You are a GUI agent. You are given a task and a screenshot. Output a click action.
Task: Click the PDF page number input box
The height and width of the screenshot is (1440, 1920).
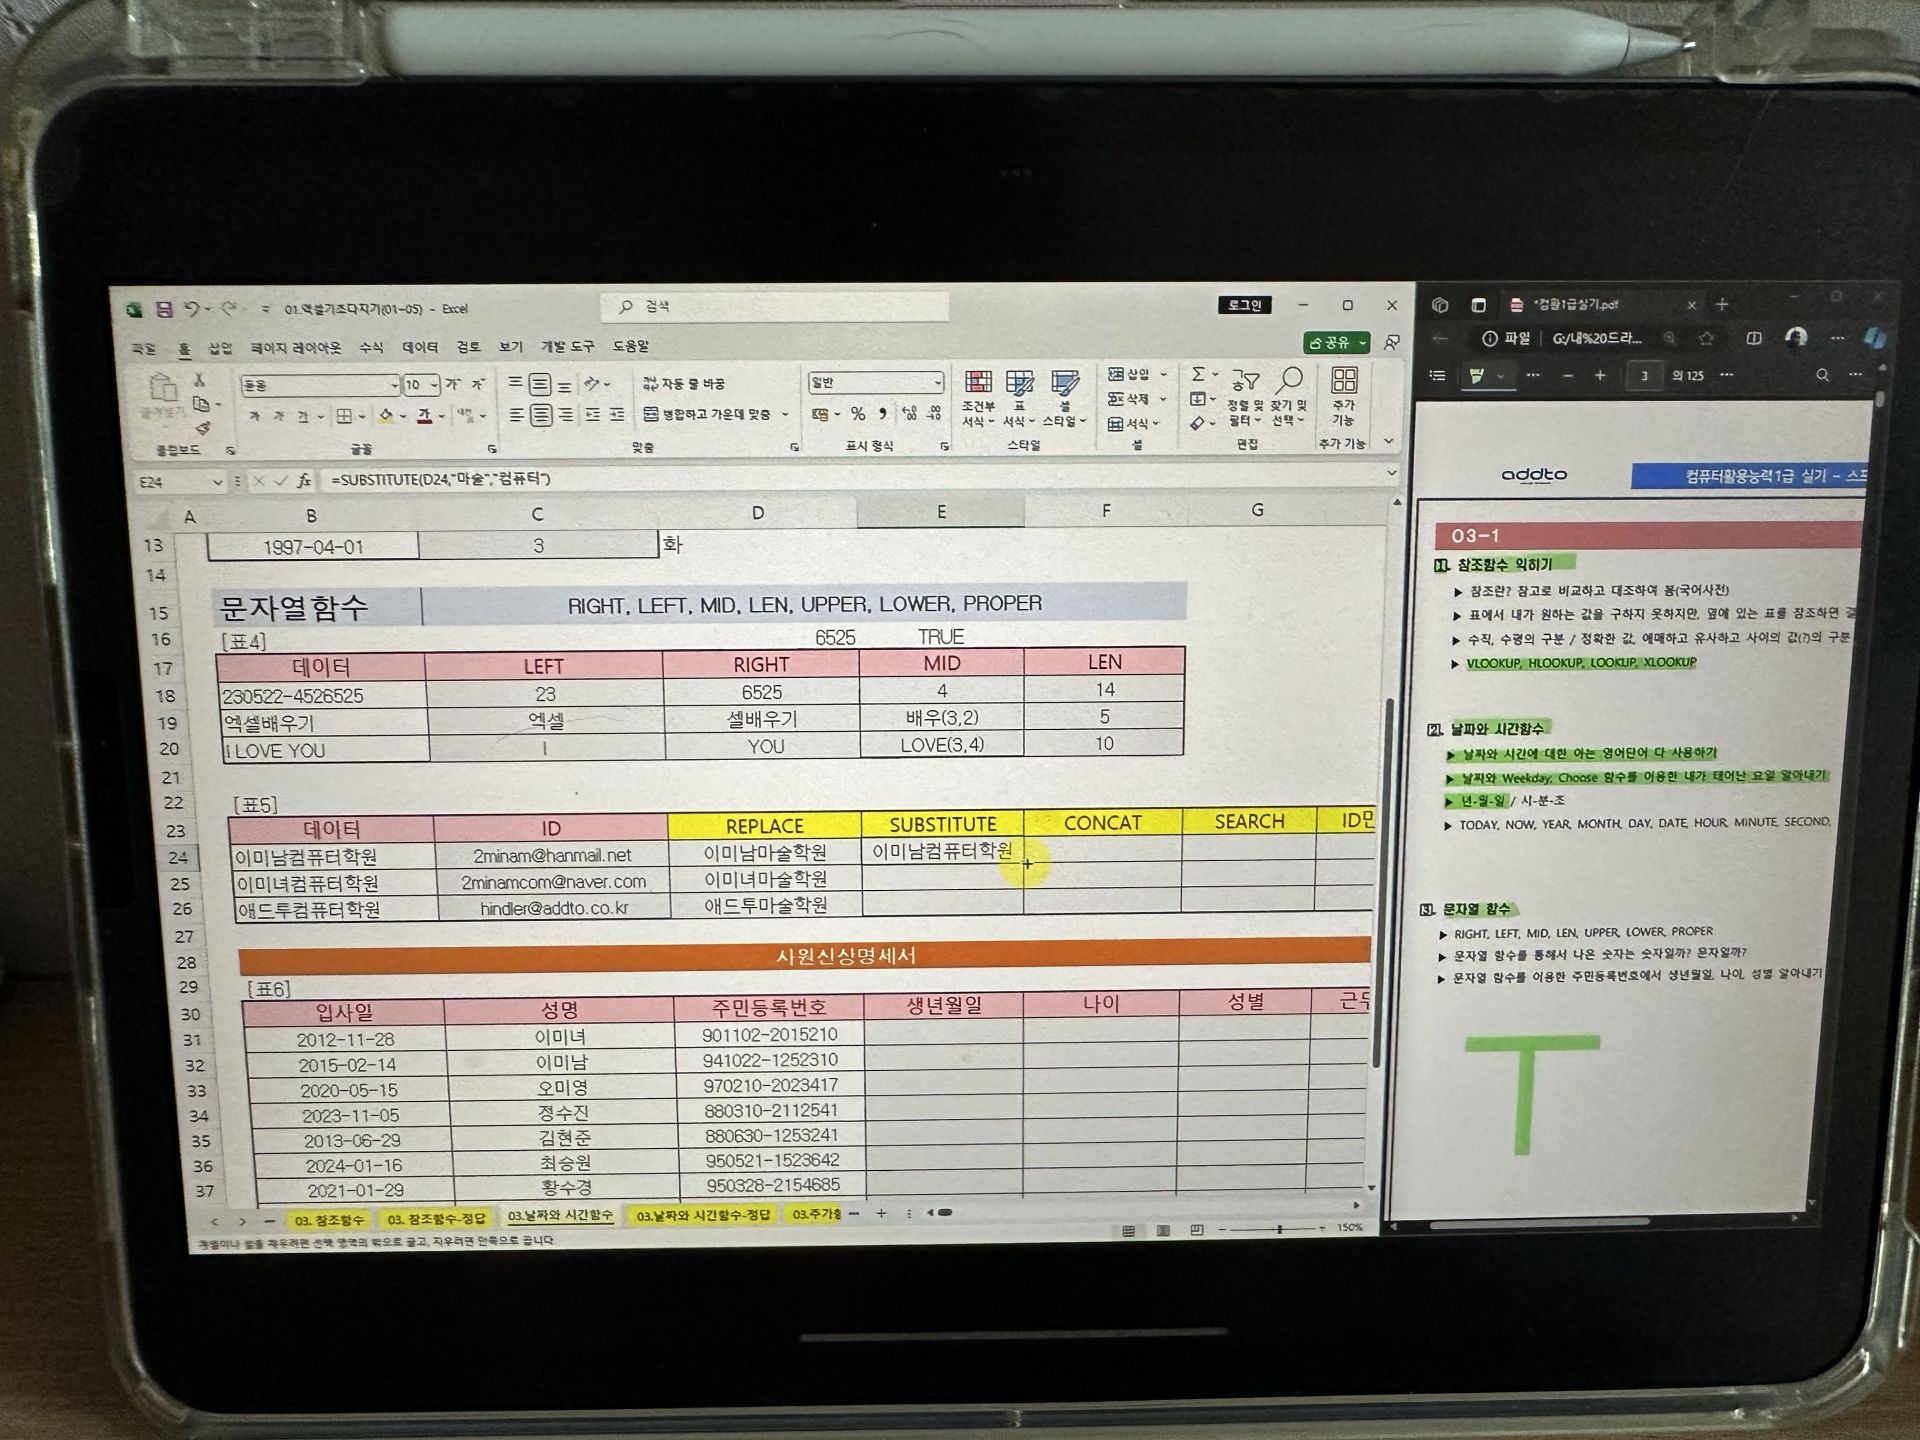1644,376
